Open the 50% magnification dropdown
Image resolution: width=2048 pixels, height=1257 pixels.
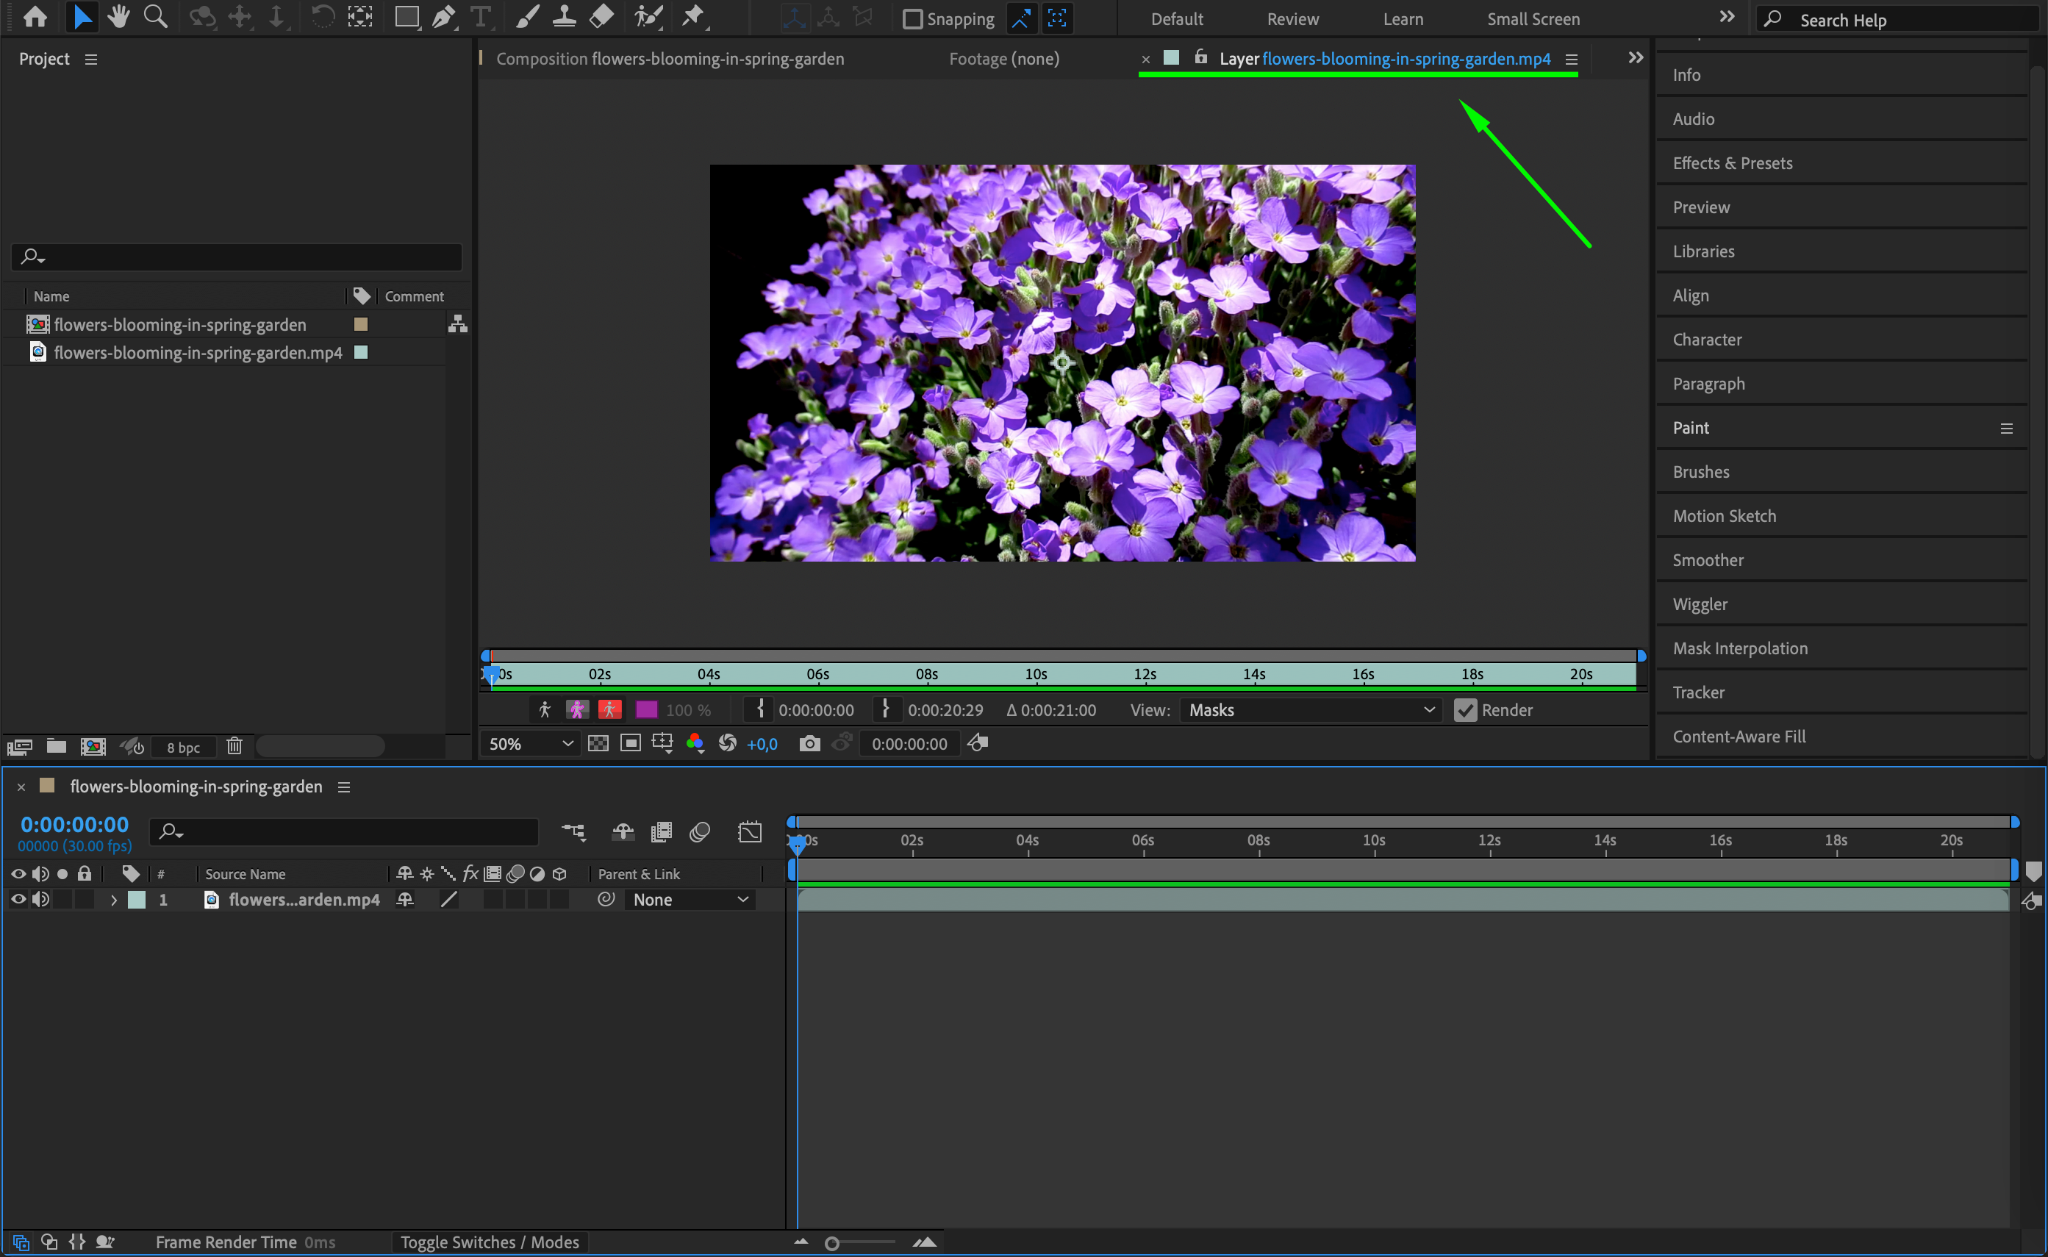coord(530,743)
